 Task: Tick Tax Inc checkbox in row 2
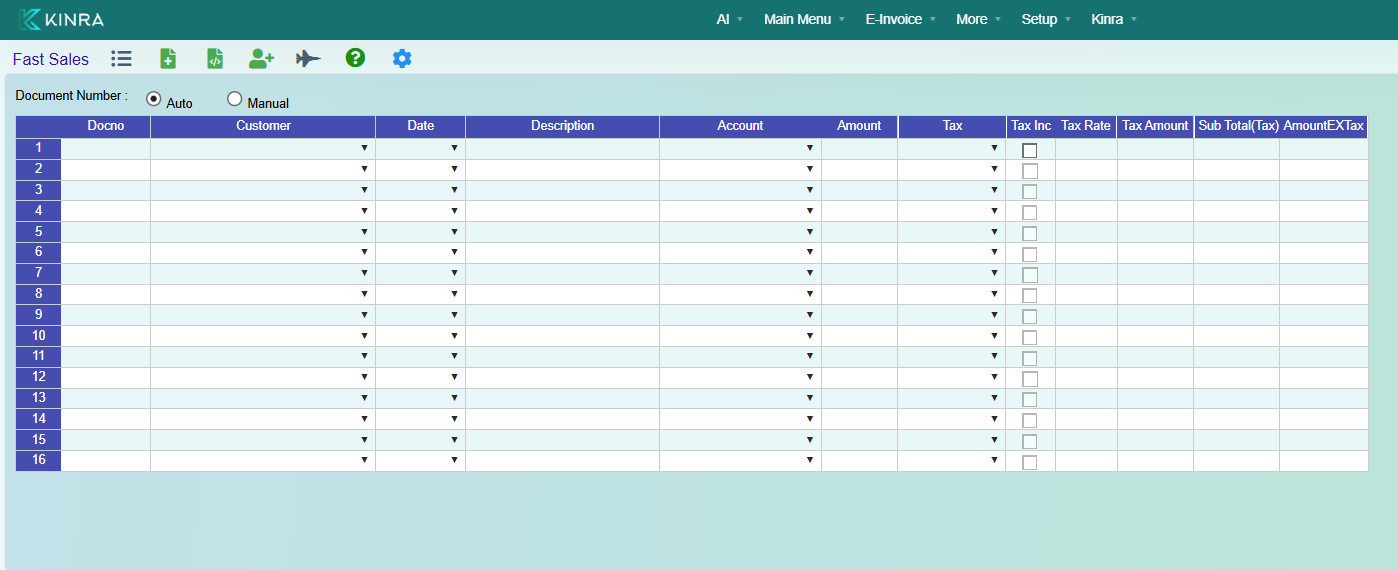[1030, 171]
